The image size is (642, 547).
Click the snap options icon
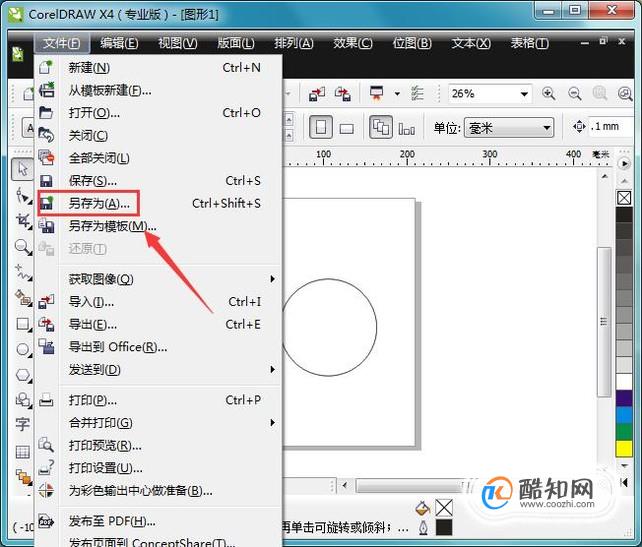tap(417, 94)
